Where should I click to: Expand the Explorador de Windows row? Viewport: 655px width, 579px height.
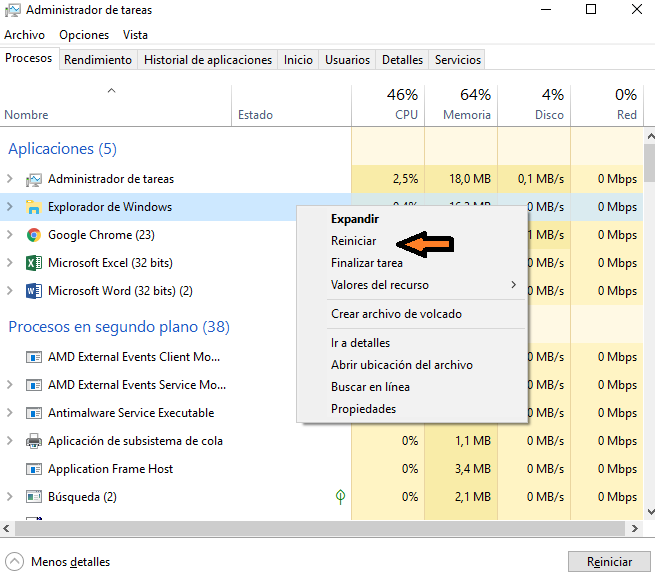click(x=10, y=206)
